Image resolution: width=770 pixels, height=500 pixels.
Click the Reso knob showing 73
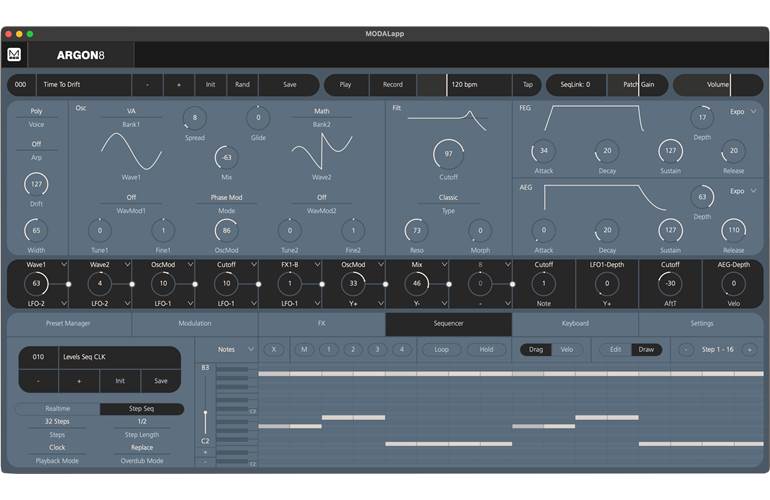coord(416,230)
